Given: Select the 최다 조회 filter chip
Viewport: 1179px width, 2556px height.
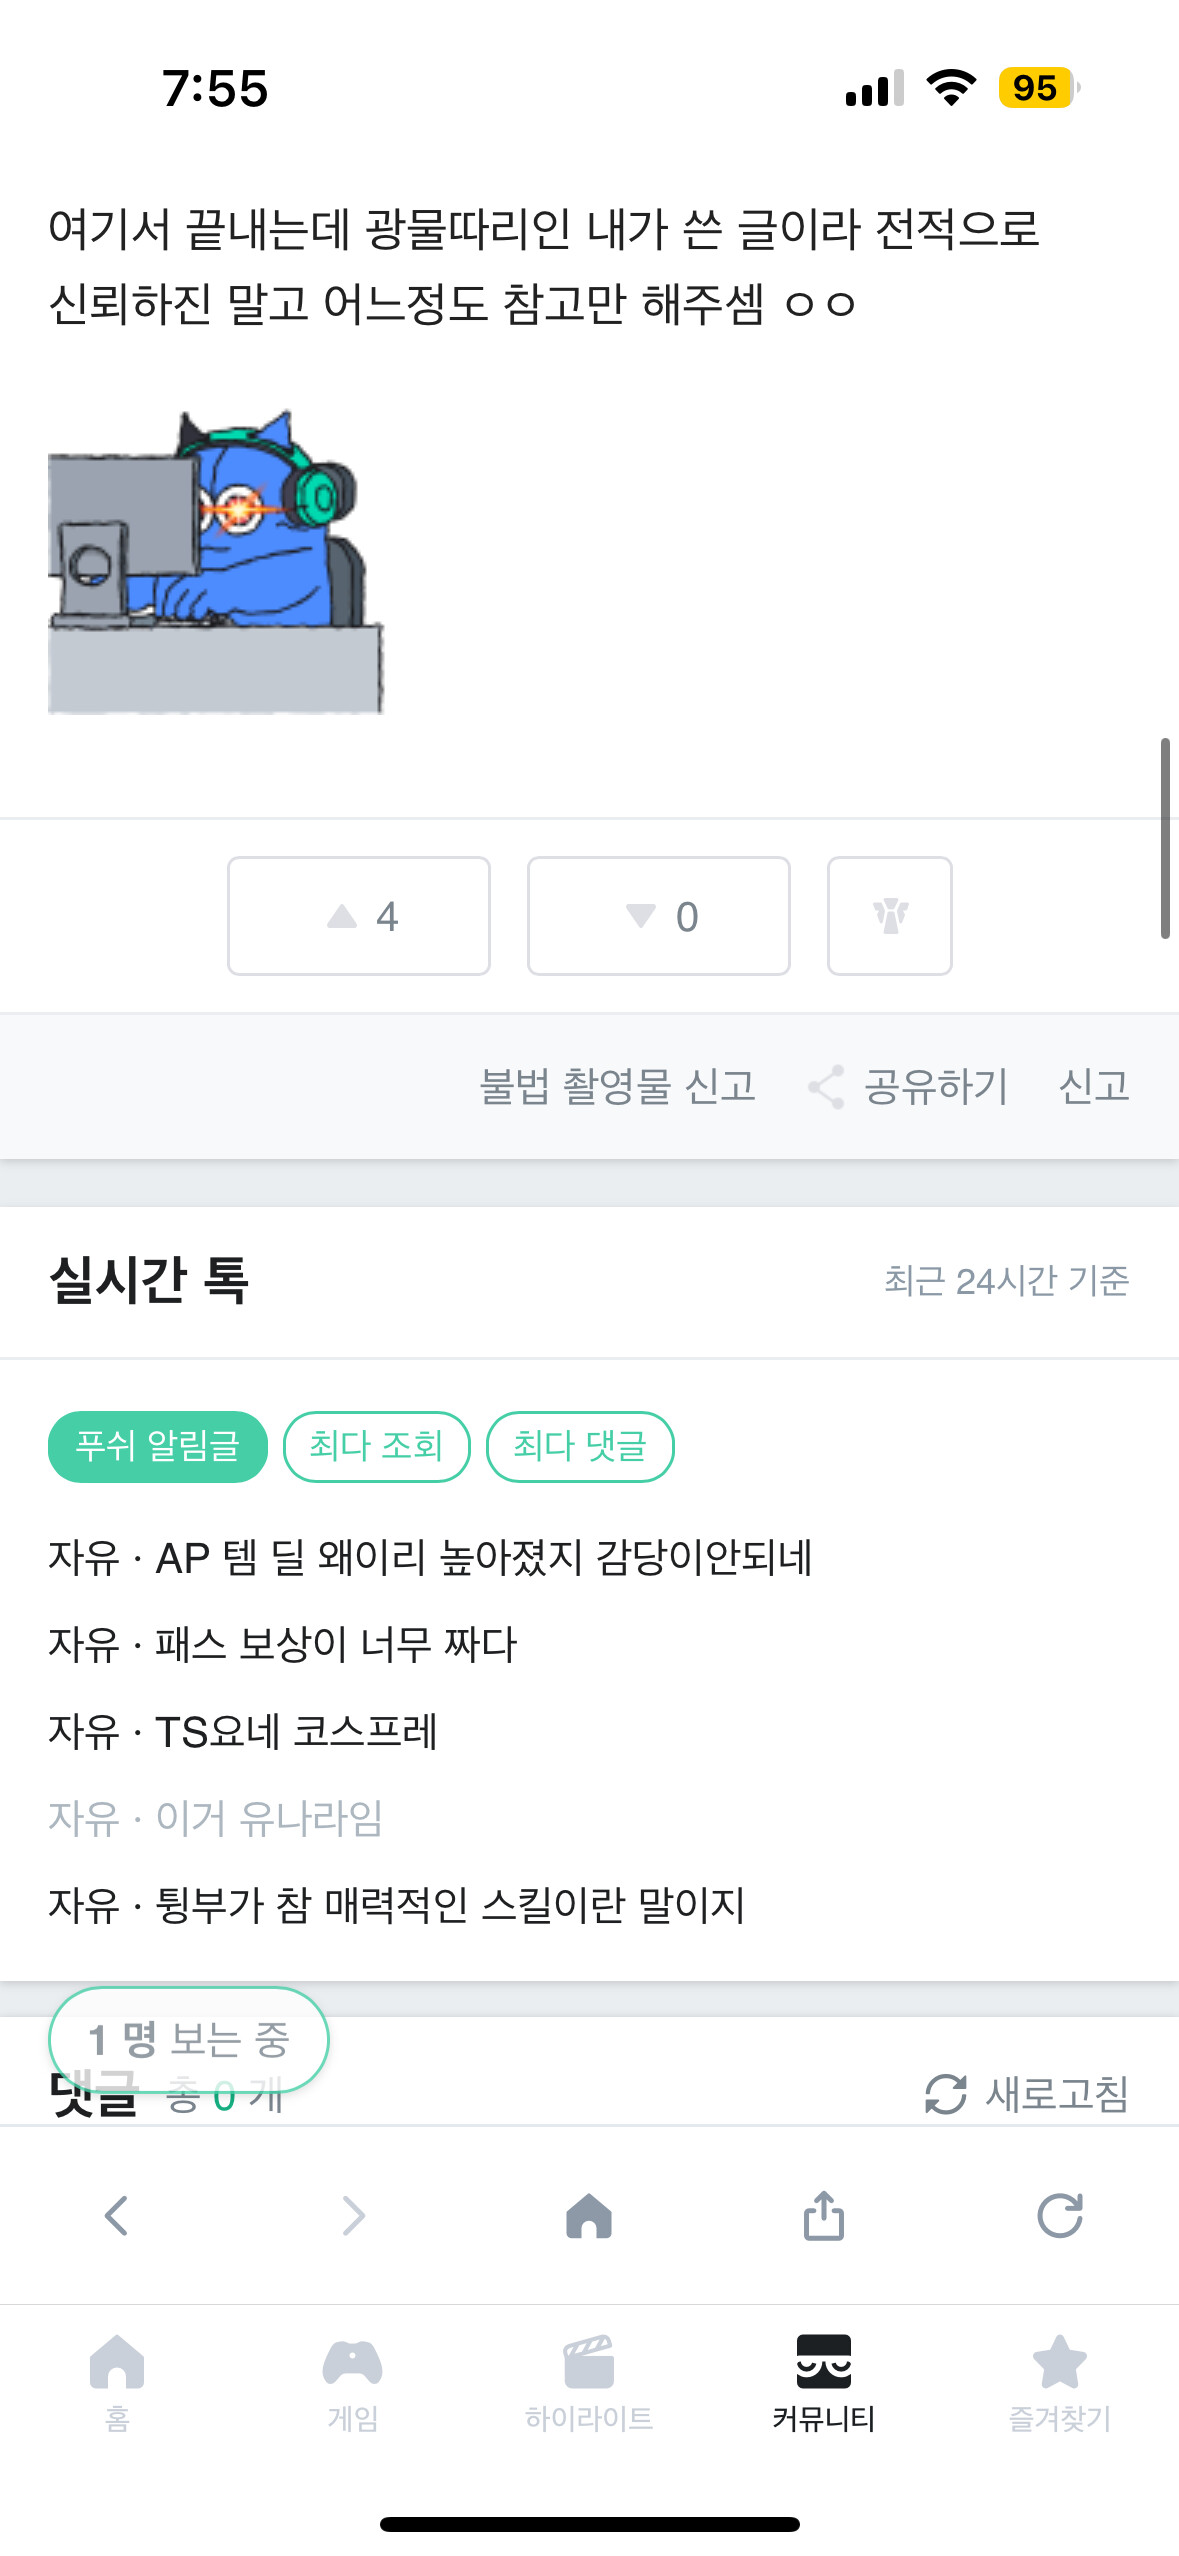Looking at the screenshot, I should pos(376,1446).
